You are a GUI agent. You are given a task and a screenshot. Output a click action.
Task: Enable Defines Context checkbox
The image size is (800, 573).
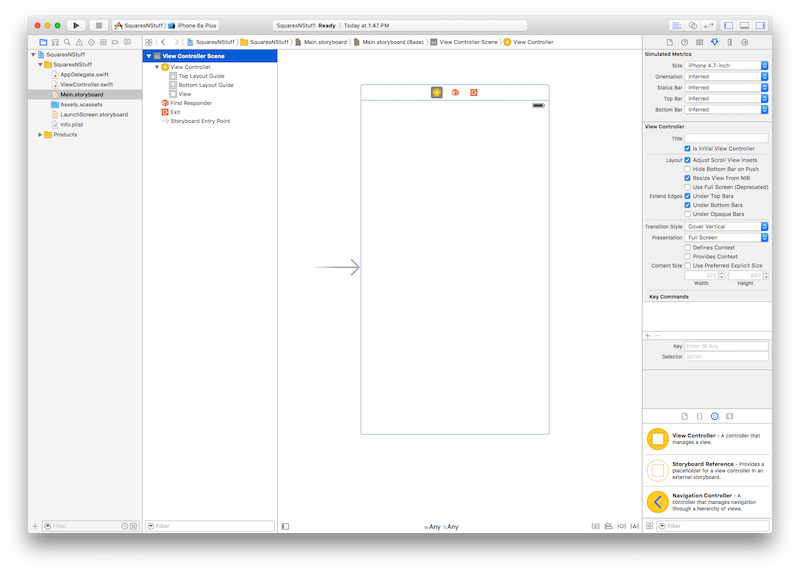pyautogui.click(x=687, y=247)
